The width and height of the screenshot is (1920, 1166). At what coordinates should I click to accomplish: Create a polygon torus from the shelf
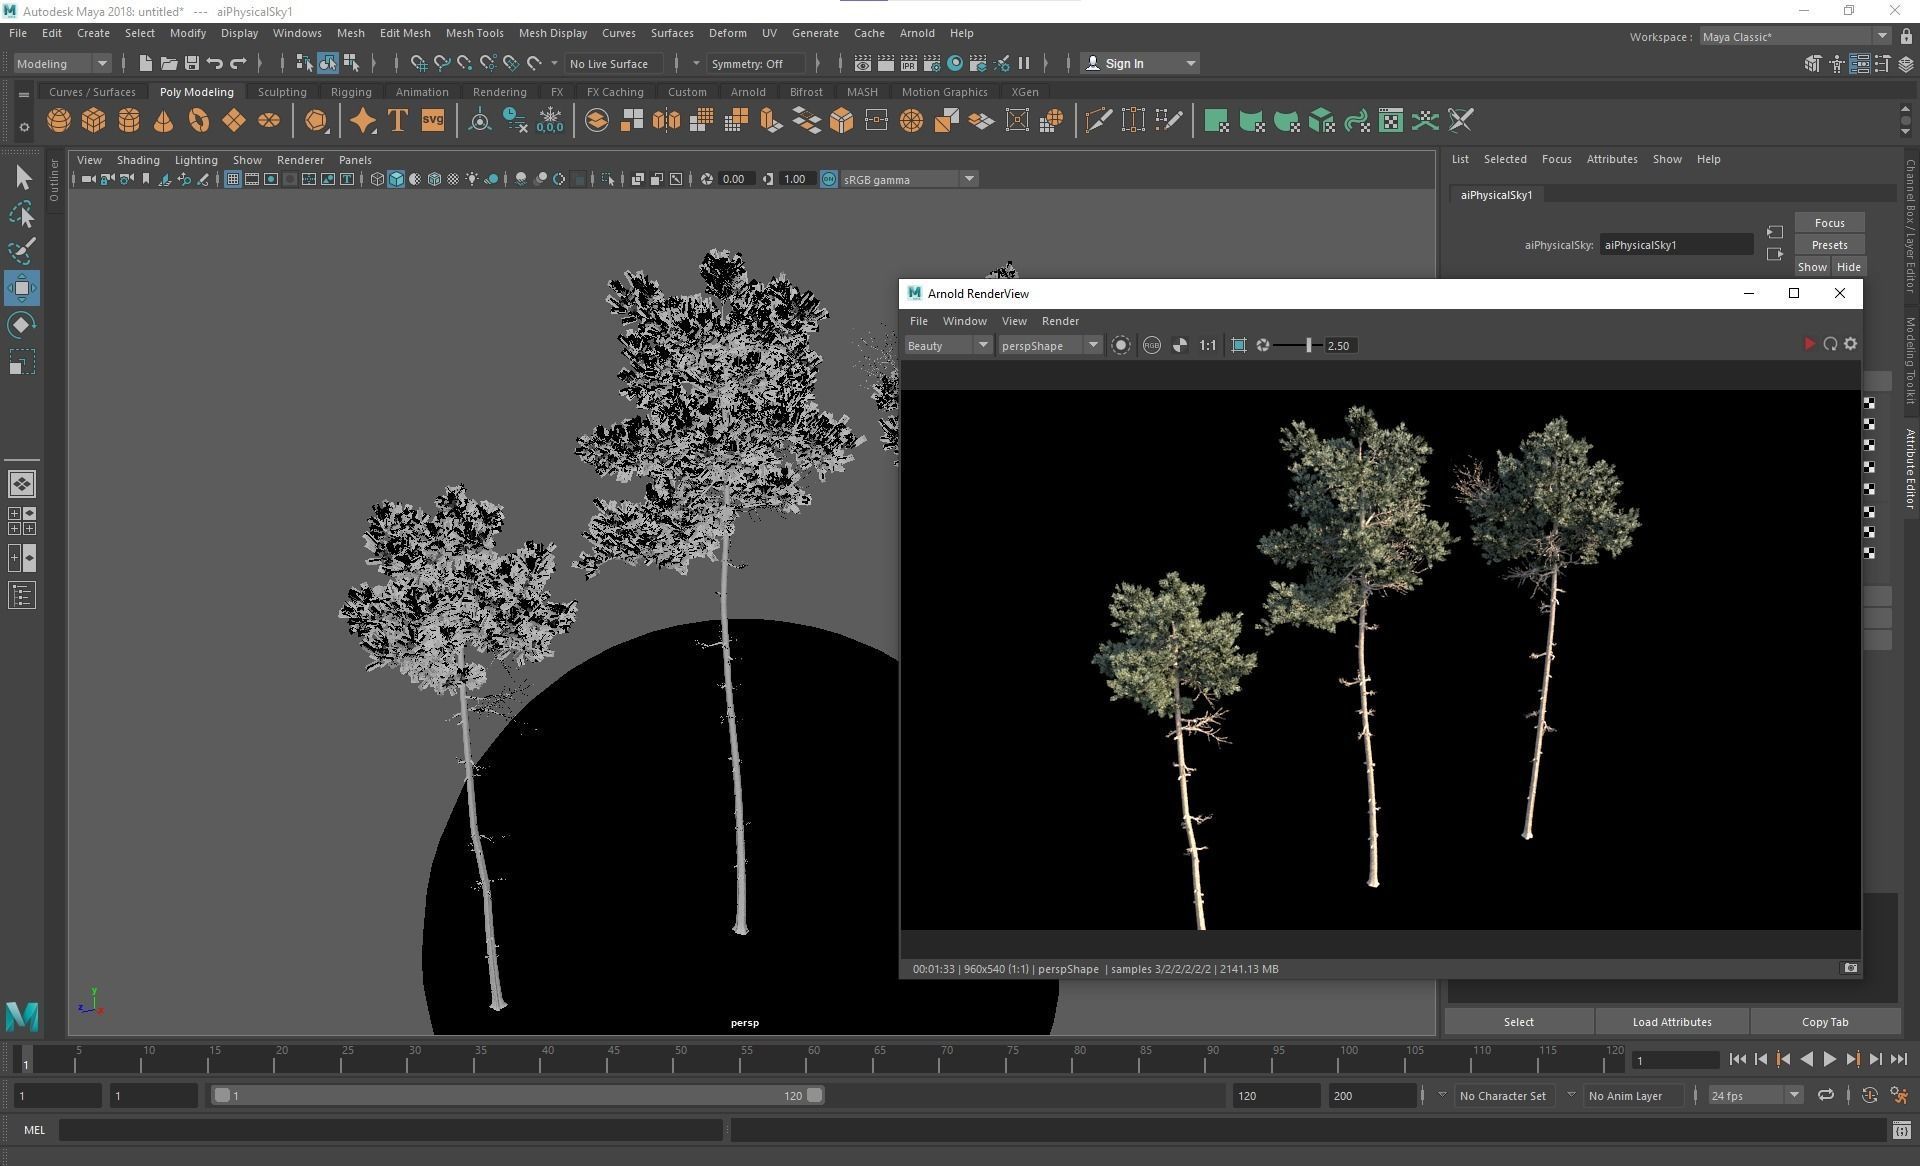pos(199,121)
